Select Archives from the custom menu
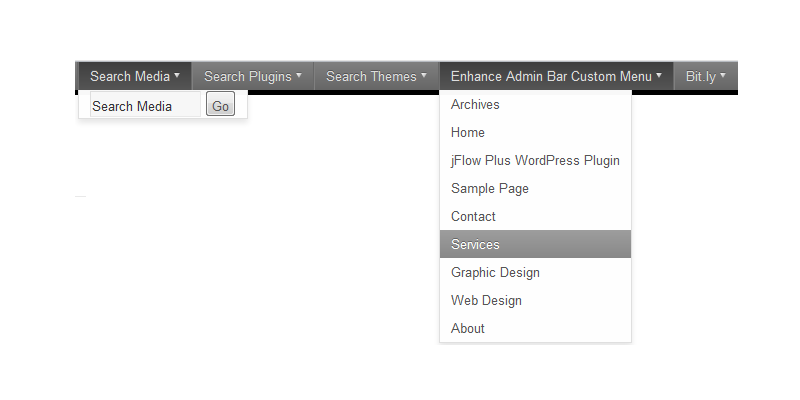800x400 pixels. pos(475,104)
